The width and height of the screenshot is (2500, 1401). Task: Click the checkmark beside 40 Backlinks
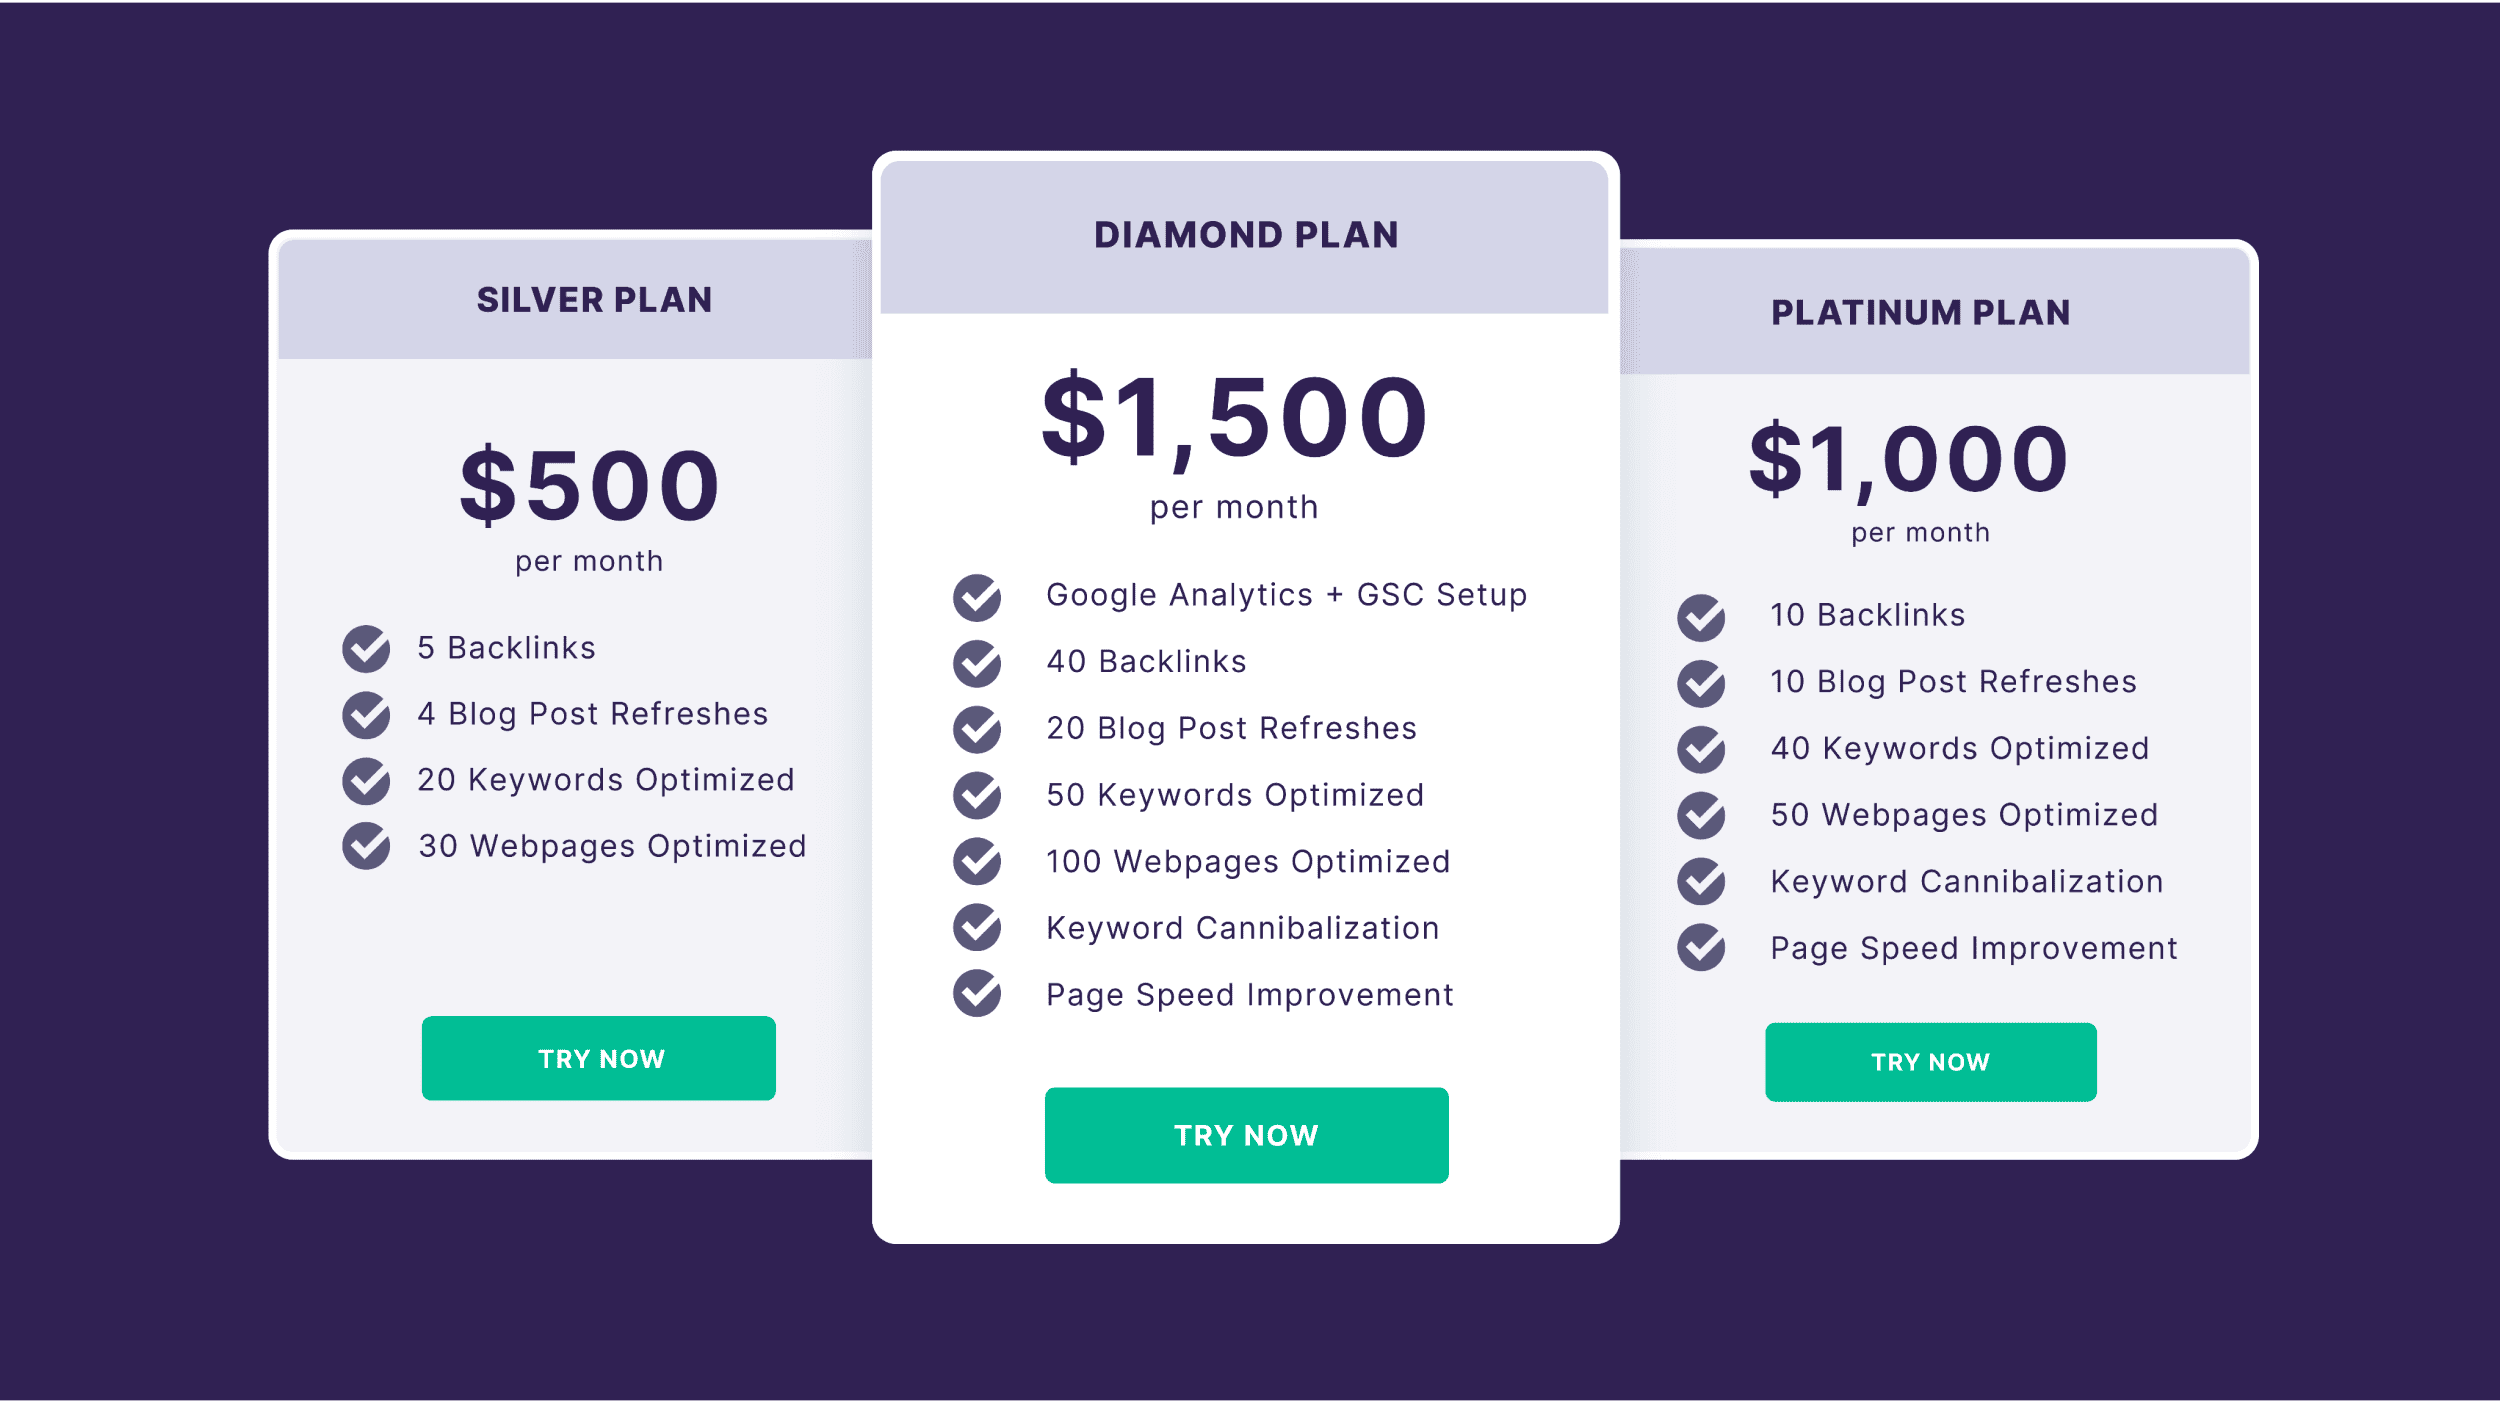(975, 664)
